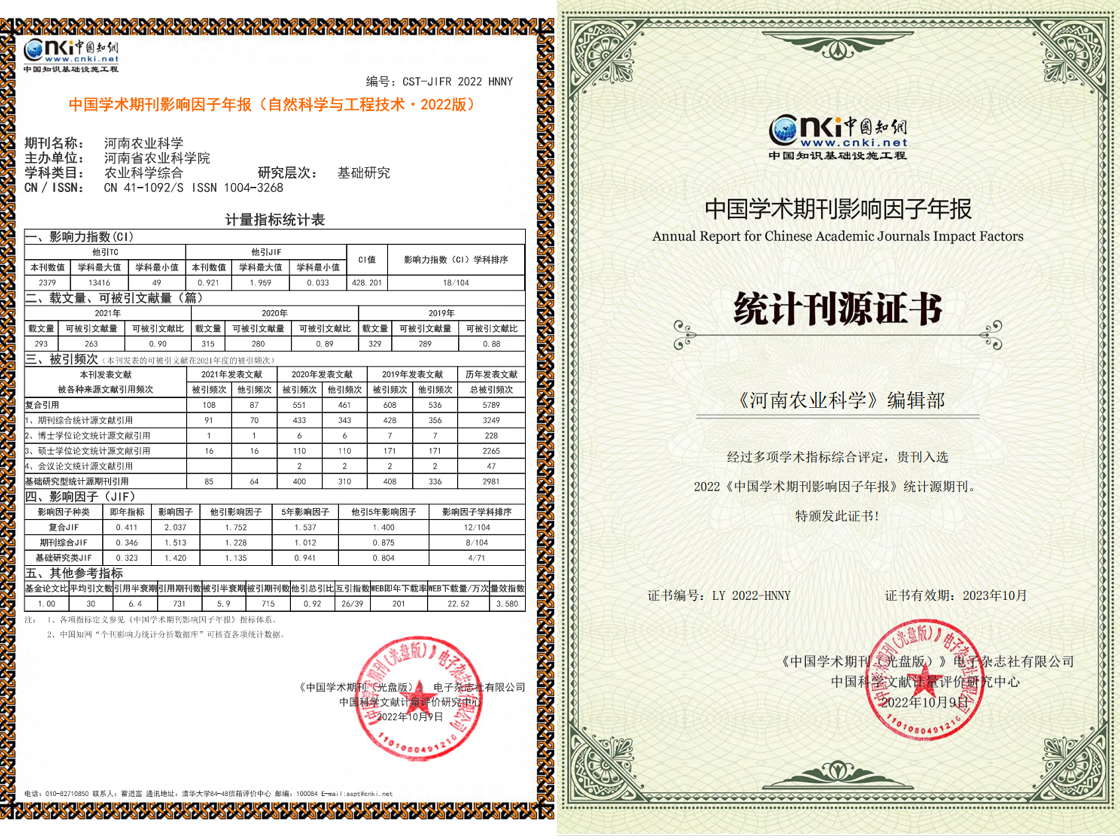Click section heading 二、载文量、可被引文献量
Screen dimensions: 1120x839
tap(114, 298)
